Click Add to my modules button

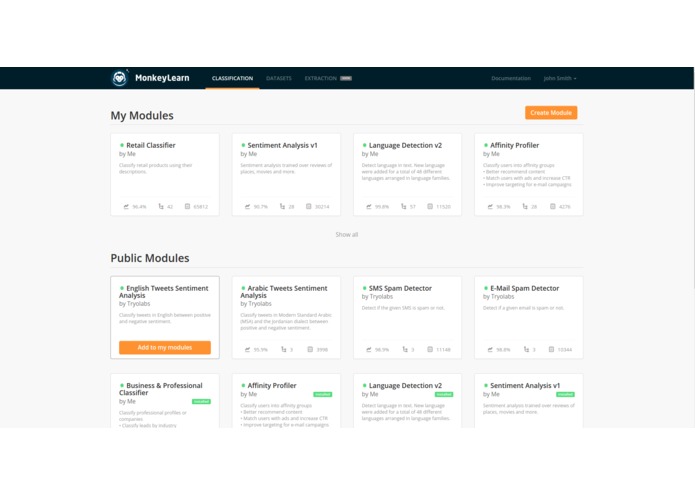(164, 347)
